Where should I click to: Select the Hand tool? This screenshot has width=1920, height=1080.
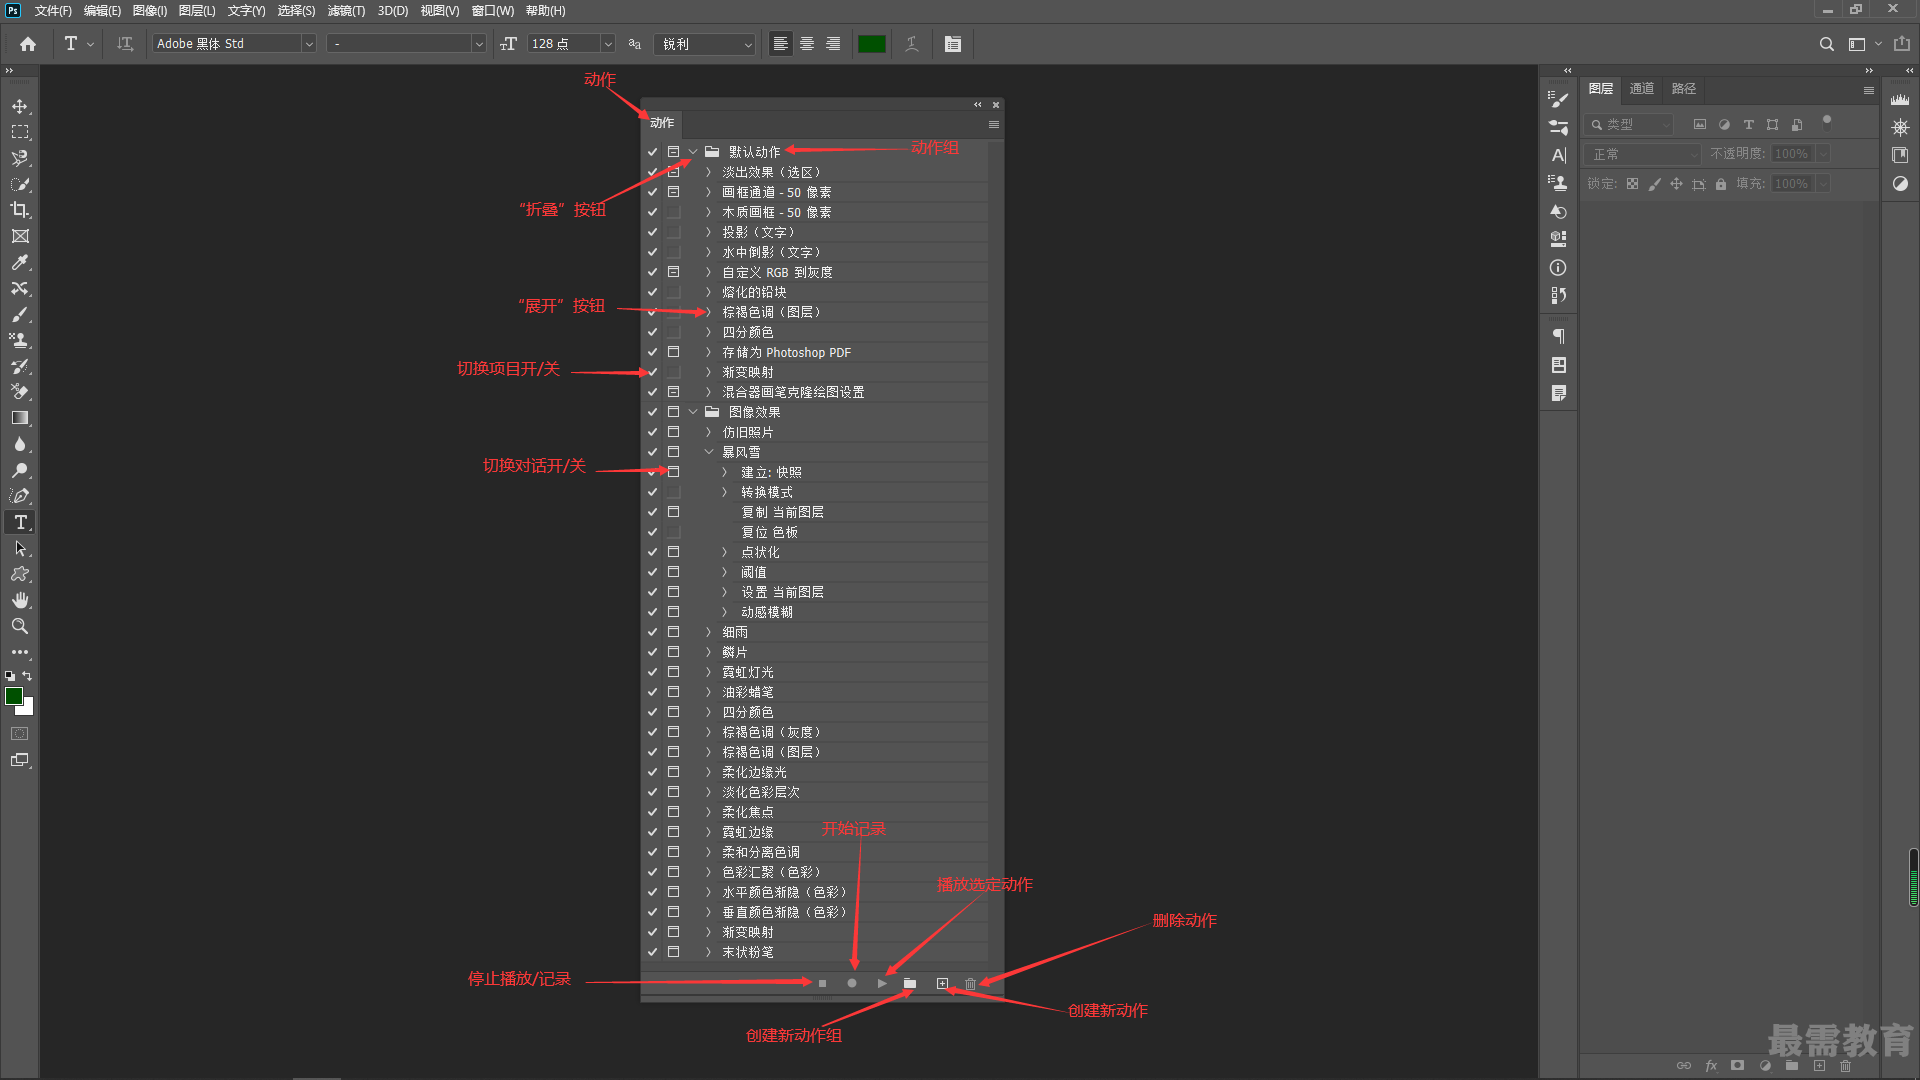tap(20, 600)
